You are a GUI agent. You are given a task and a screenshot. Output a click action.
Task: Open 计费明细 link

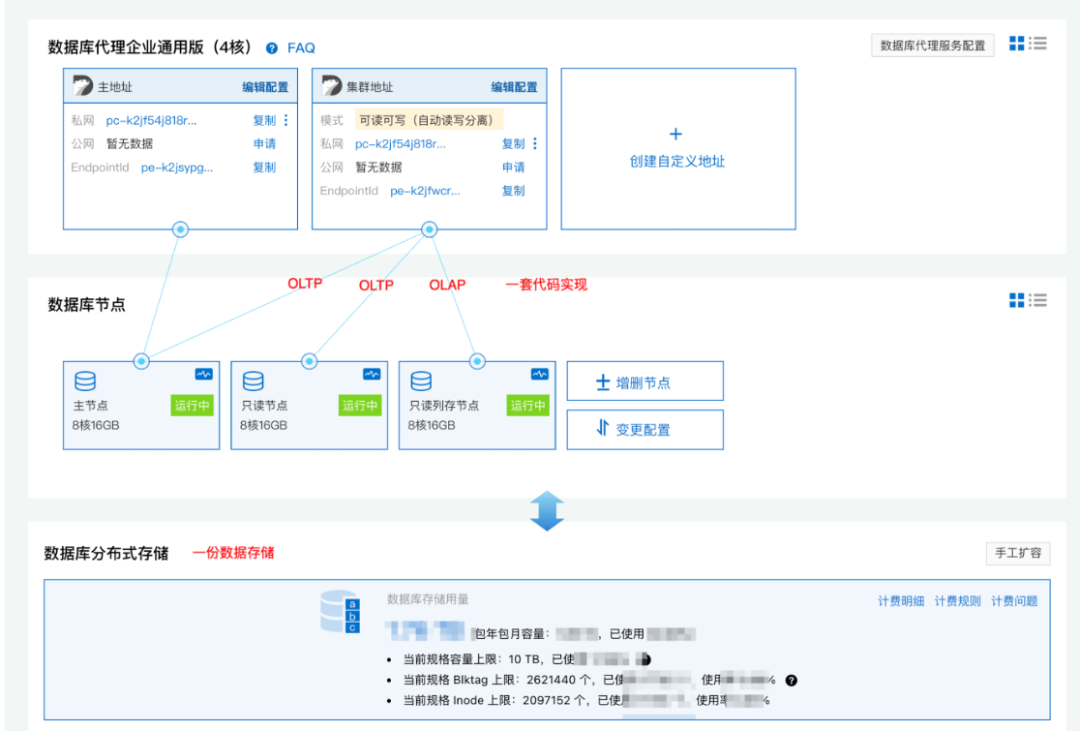coord(901,601)
